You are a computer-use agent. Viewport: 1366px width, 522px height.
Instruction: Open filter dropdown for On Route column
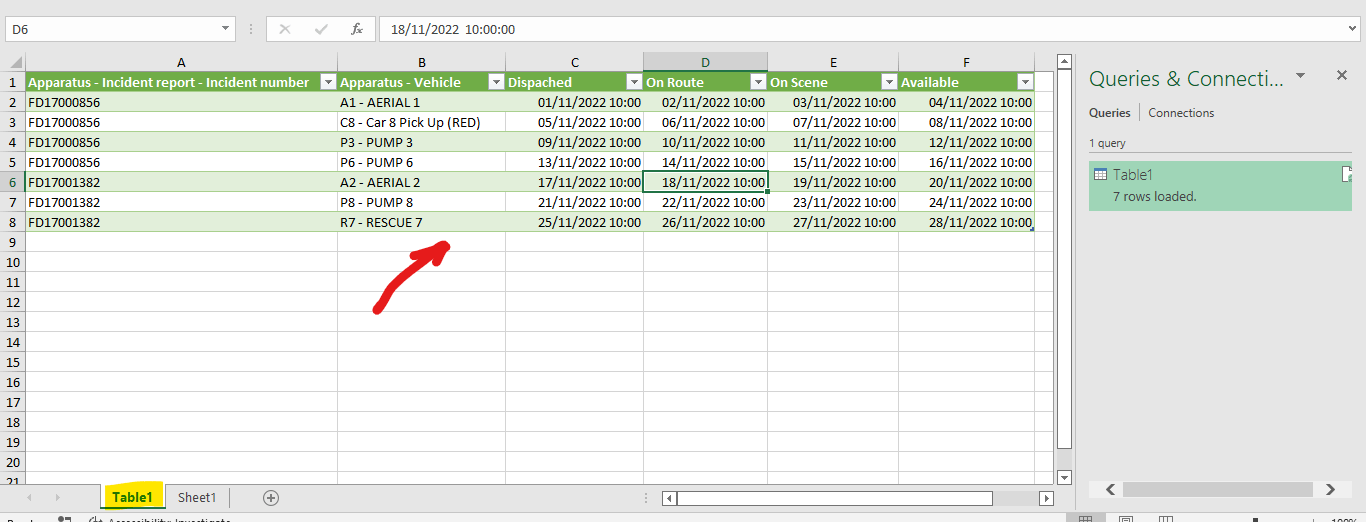(758, 82)
